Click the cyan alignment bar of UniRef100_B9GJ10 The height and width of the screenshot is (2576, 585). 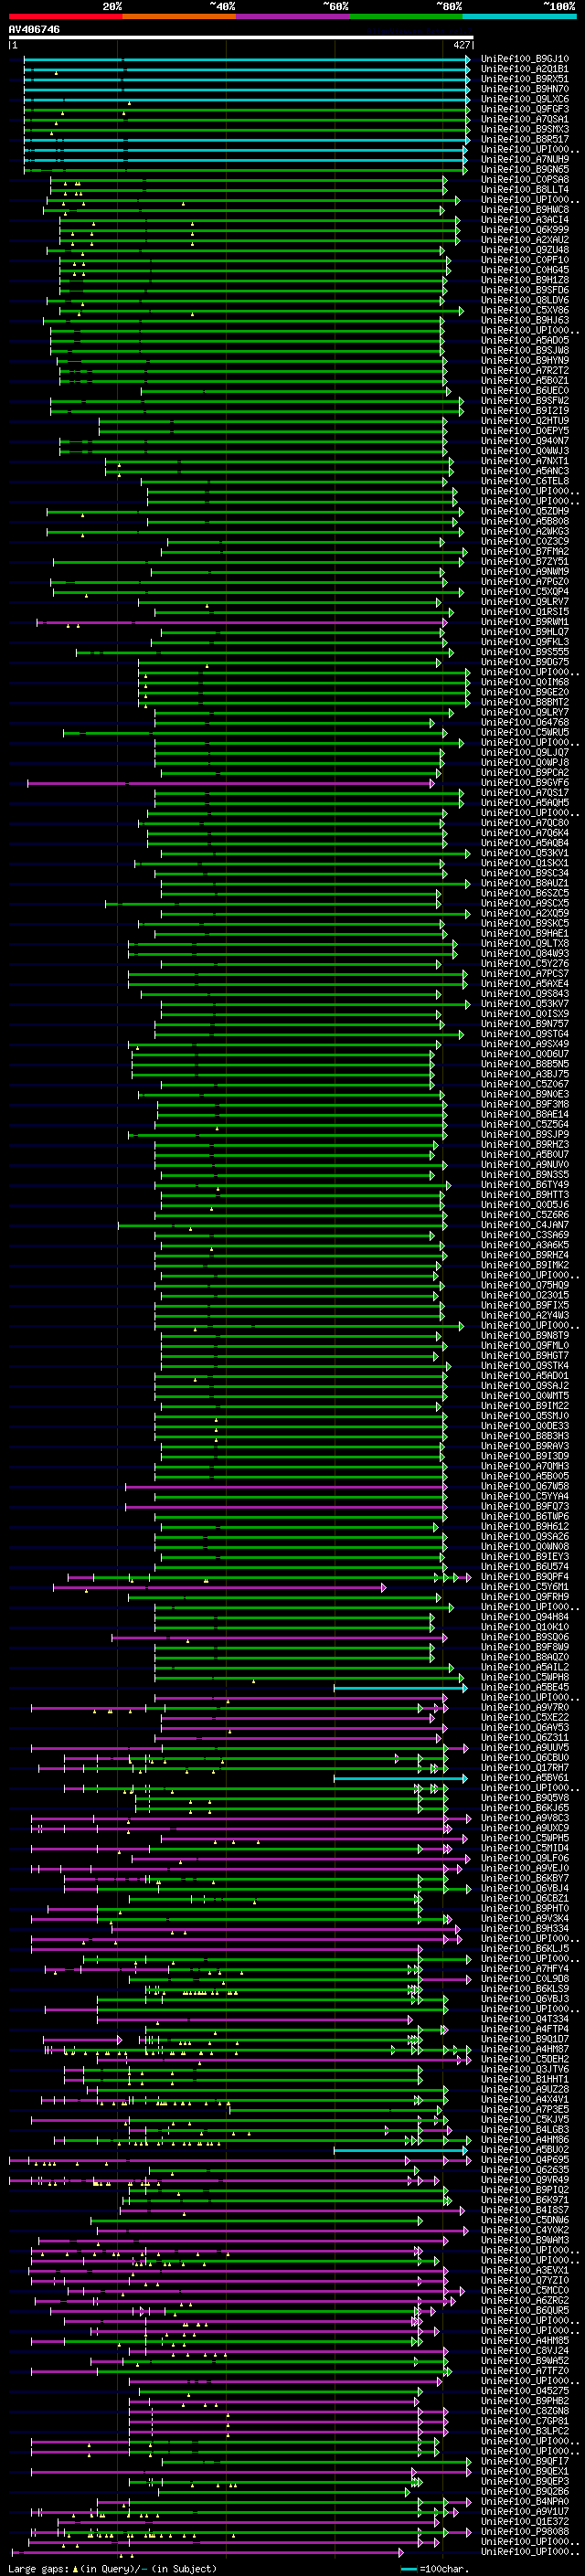pos(246,59)
